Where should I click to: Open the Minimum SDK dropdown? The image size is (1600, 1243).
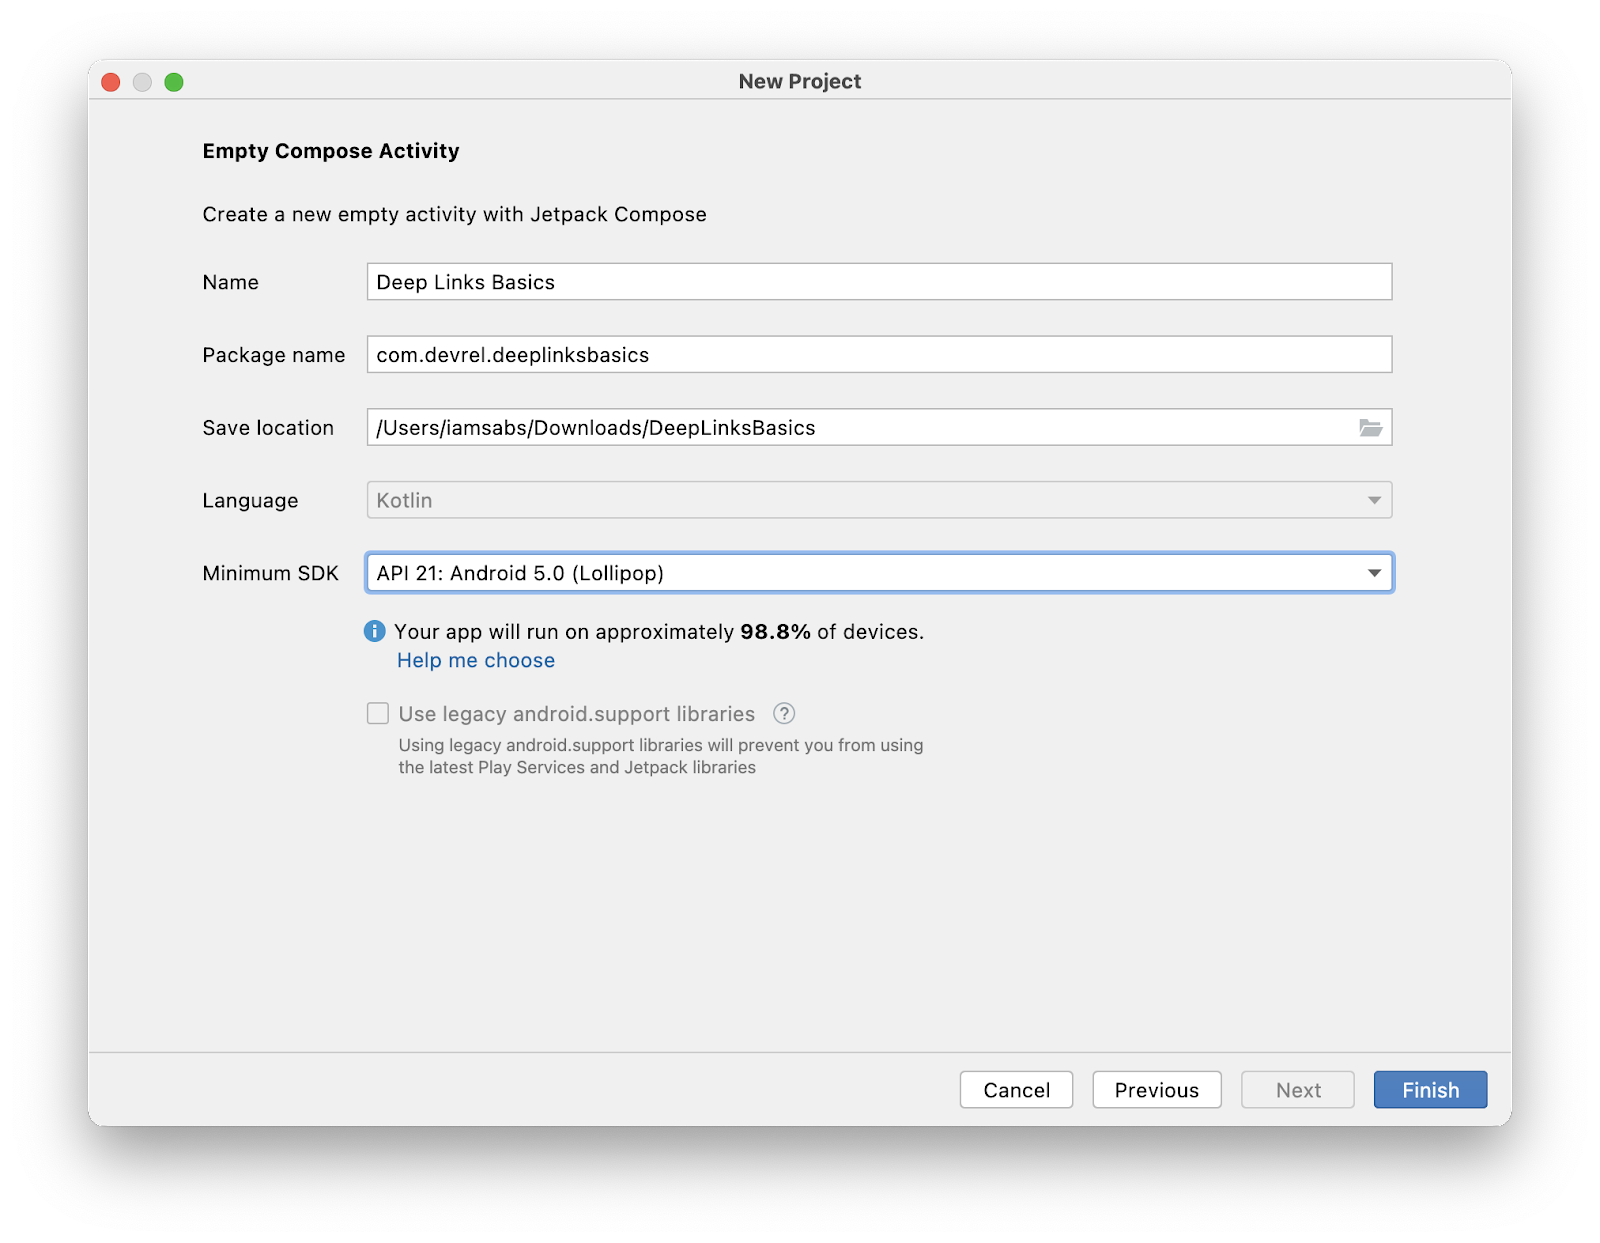pyautogui.click(x=878, y=573)
